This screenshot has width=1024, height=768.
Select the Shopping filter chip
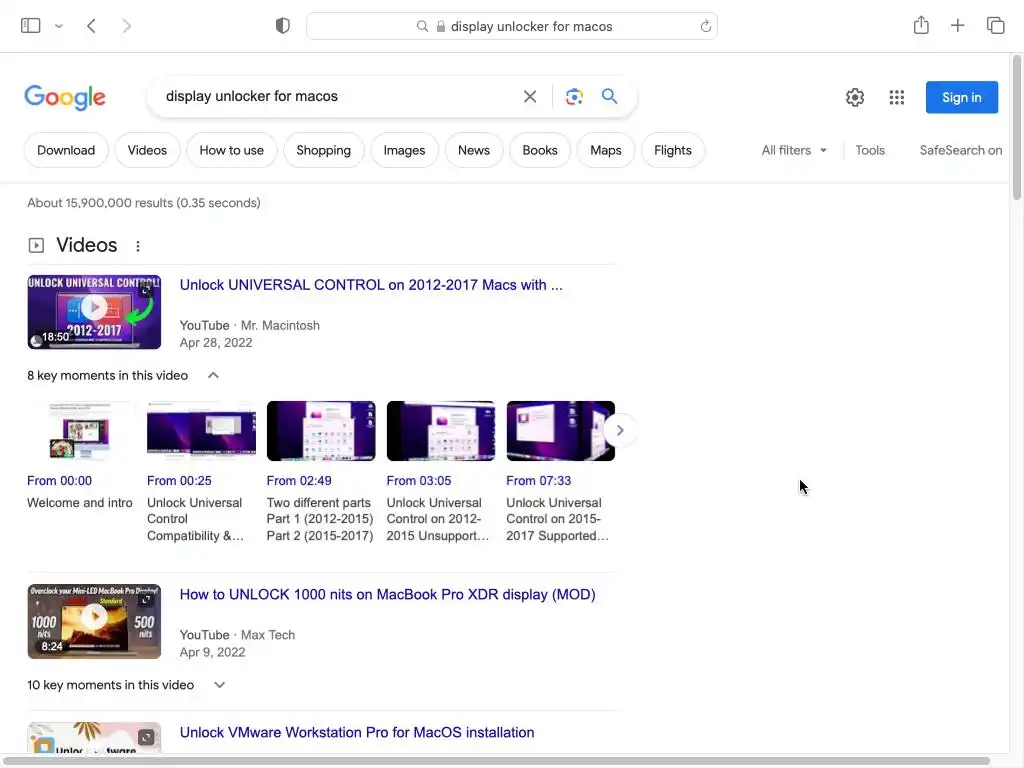point(323,150)
